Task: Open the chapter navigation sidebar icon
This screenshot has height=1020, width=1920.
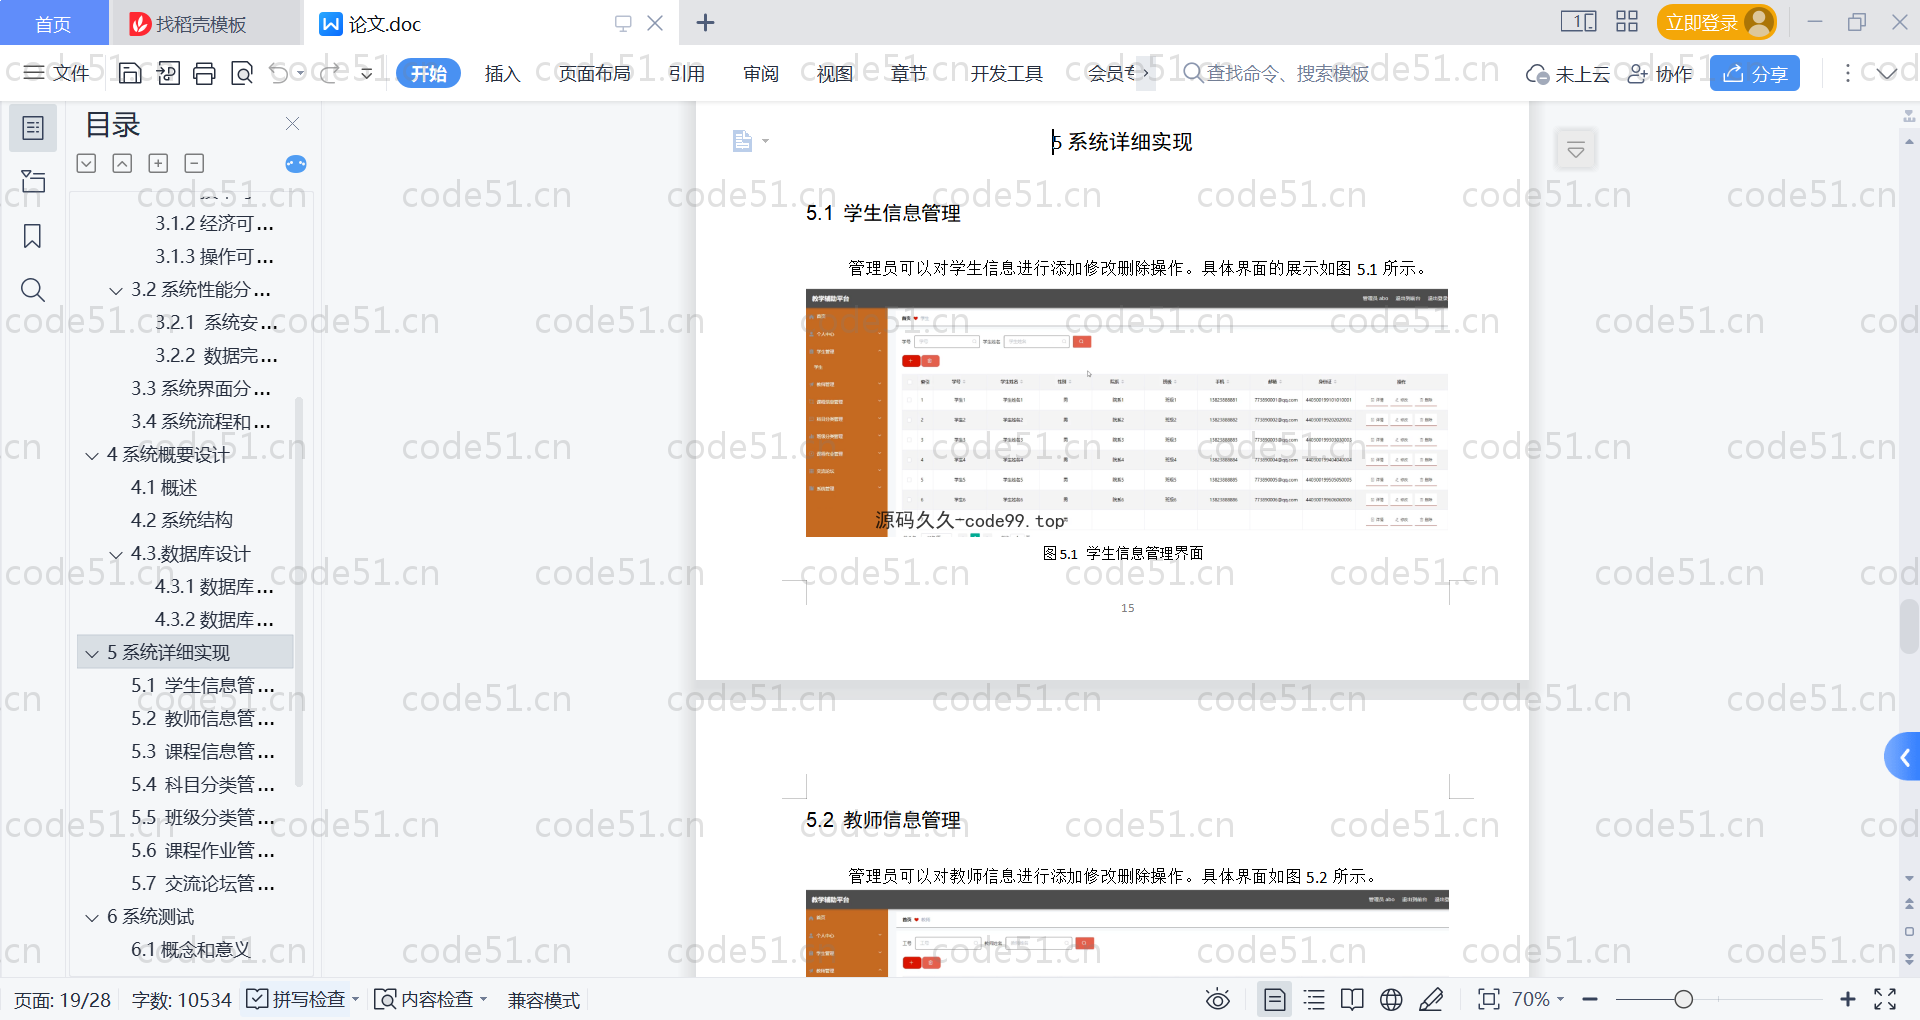Action: click(x=33, y=181)
